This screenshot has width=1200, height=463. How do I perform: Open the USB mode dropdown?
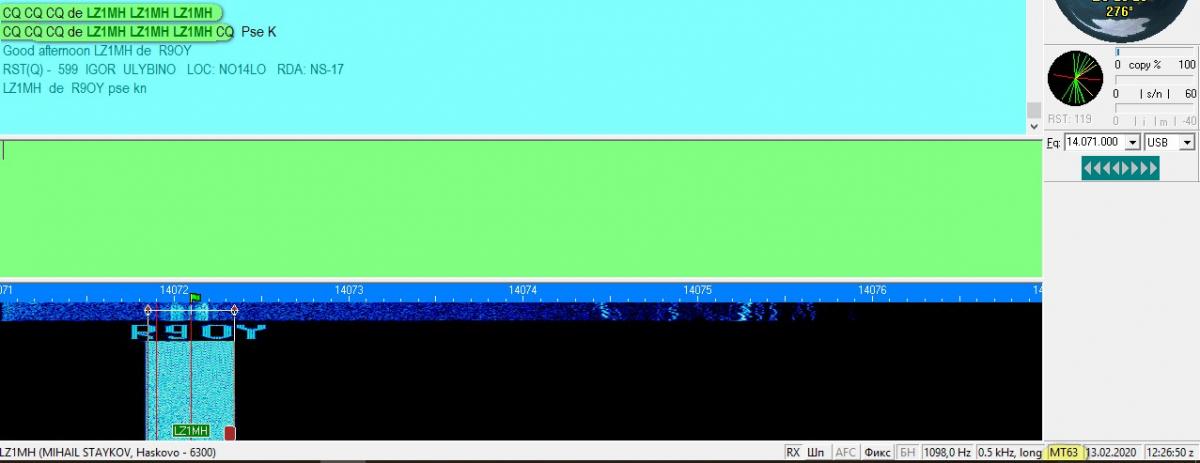click(x=1187, y=143)
